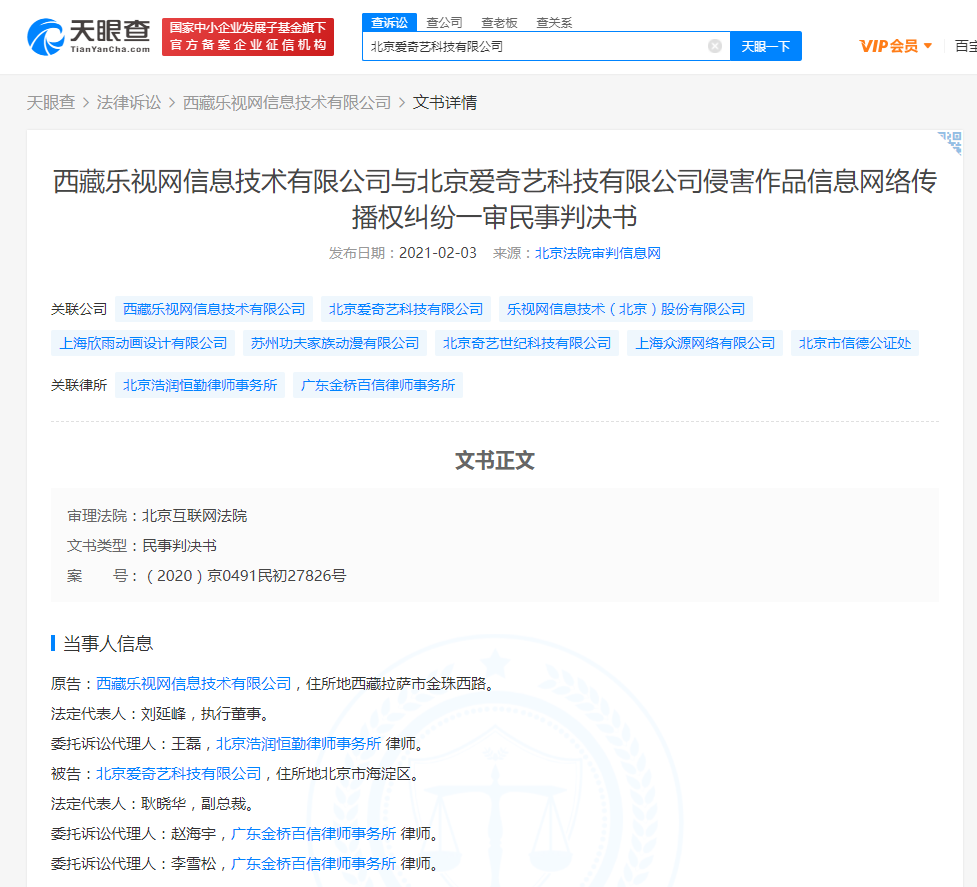977x887 pixels.
Task: Open tag 北京市信德公证处
Action: [x=855, y=343]
